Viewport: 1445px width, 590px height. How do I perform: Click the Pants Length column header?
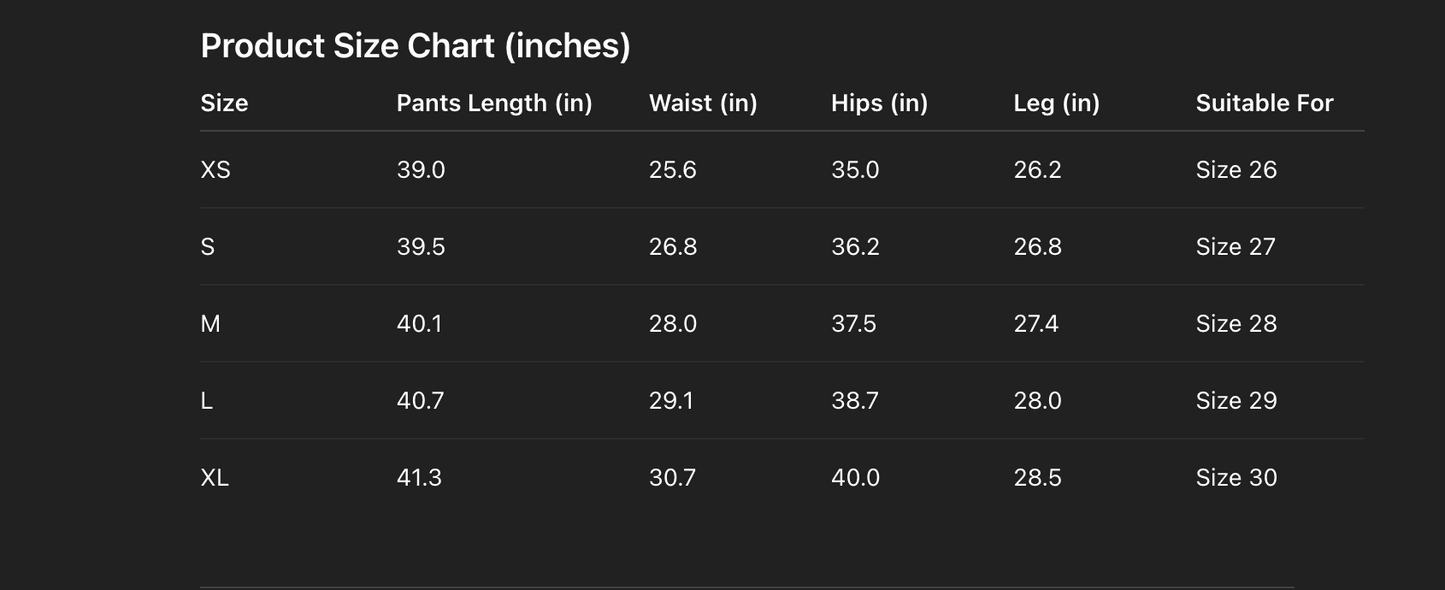[x=494, y=103]
